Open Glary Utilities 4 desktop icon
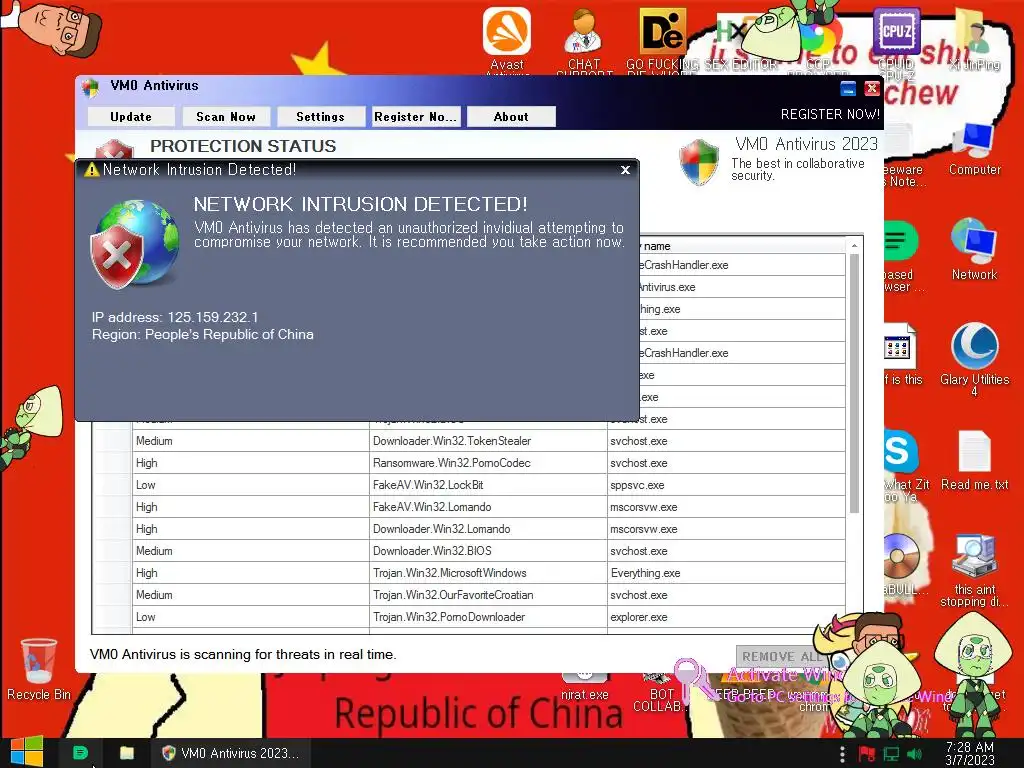The image size is (1024, 768). tap(974, 358)
